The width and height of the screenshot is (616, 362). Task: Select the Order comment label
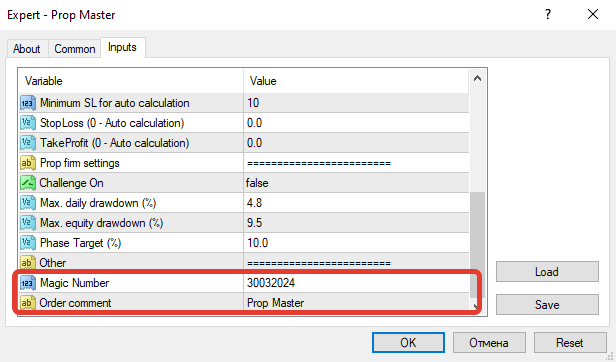coord(75,303)
